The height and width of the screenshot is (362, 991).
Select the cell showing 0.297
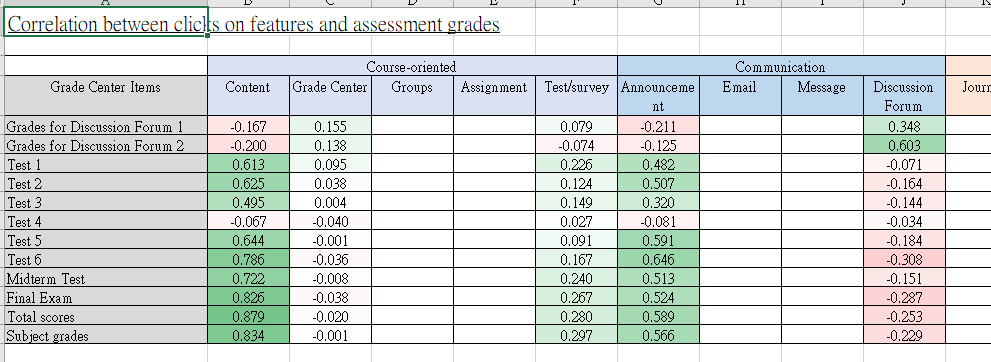coord(576,335)
